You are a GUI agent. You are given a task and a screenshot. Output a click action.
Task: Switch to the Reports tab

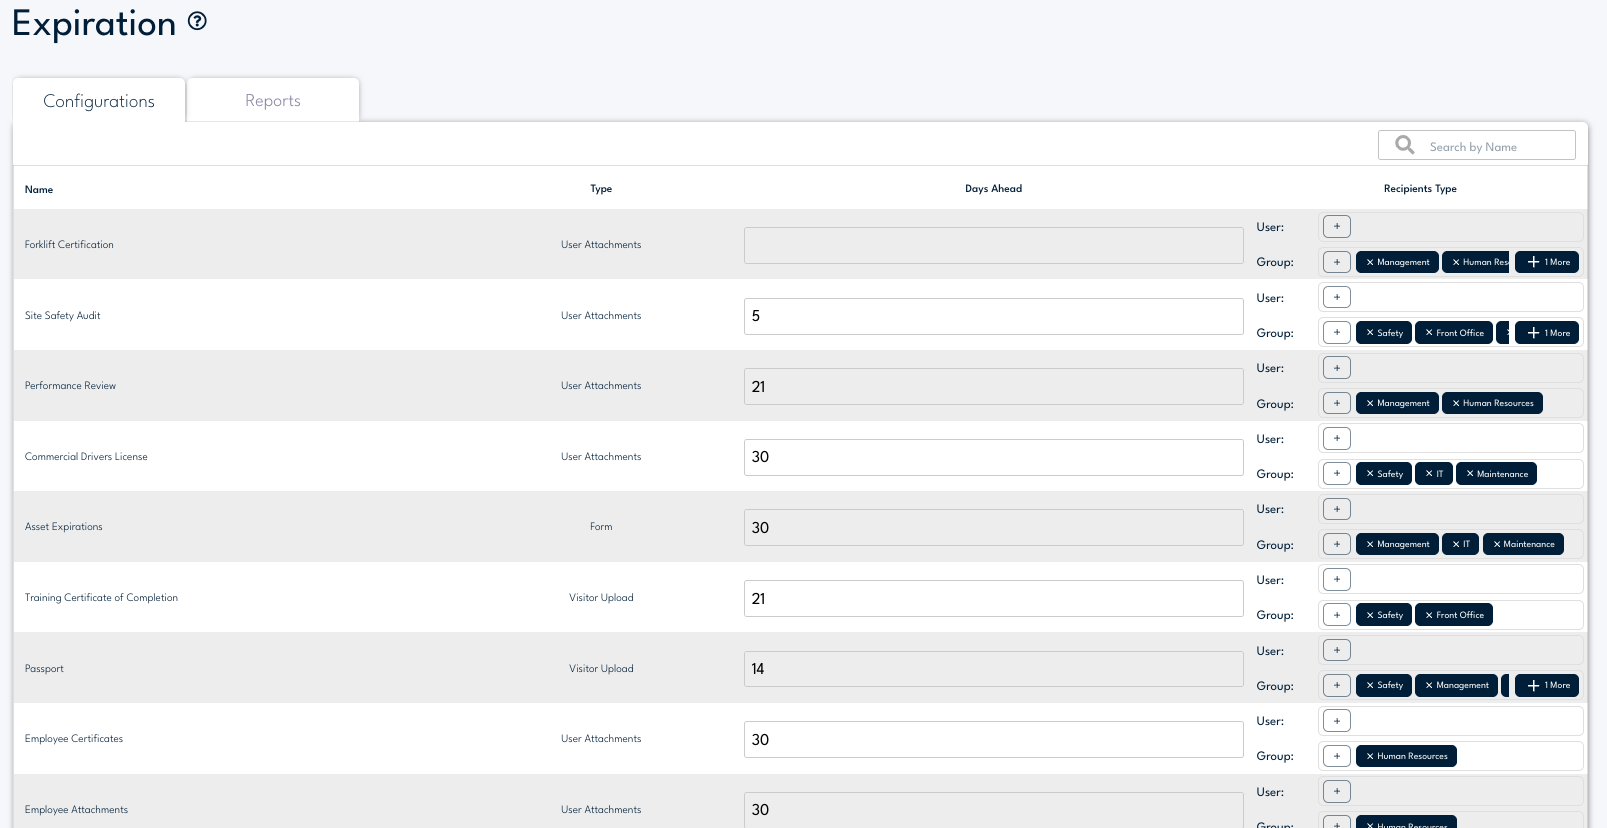[x=273, y=101]
